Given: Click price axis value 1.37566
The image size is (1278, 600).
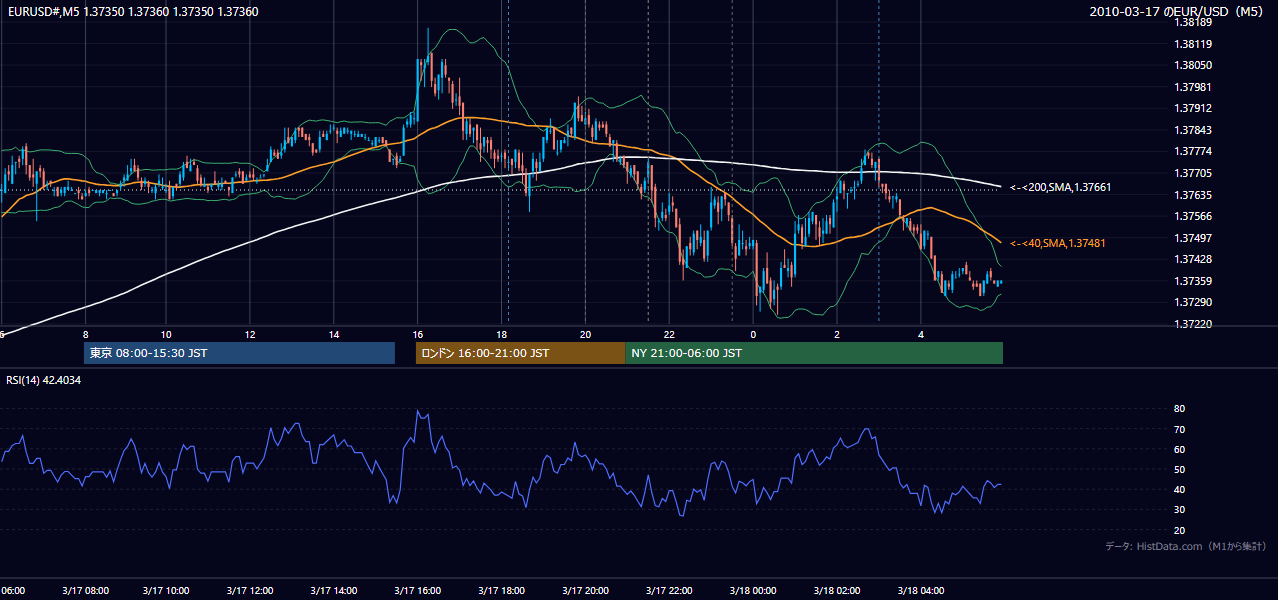Looking at the screenshot, I should tap(1195, 216).
